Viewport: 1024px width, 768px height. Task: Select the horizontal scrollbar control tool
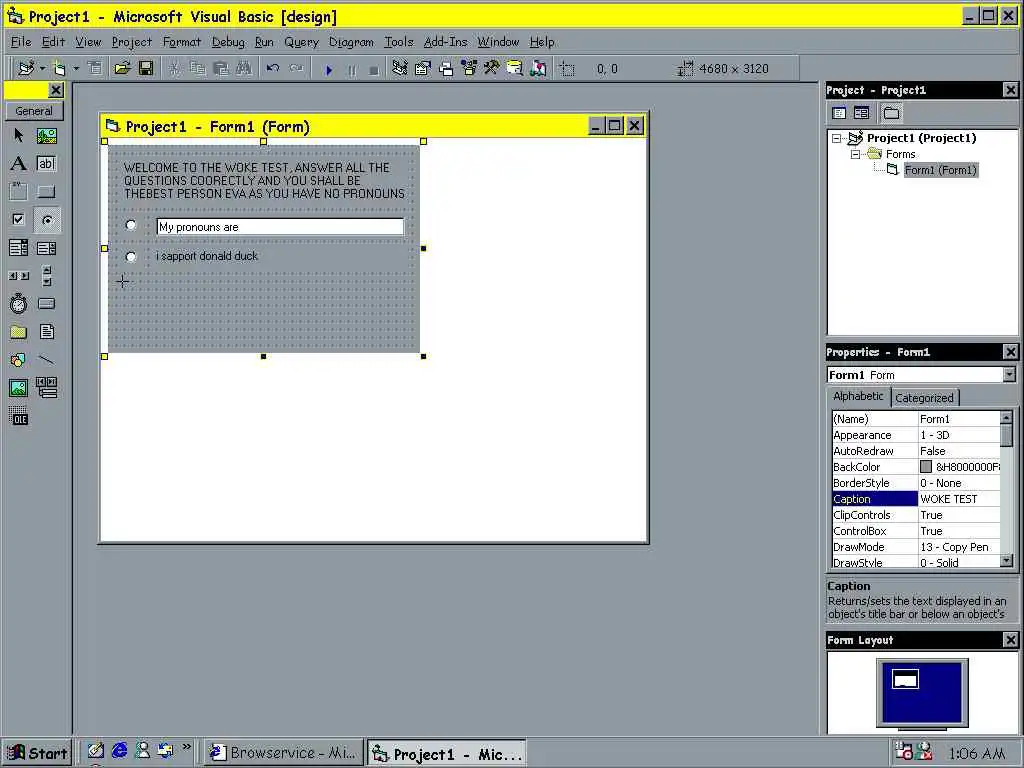click(18, 276)
